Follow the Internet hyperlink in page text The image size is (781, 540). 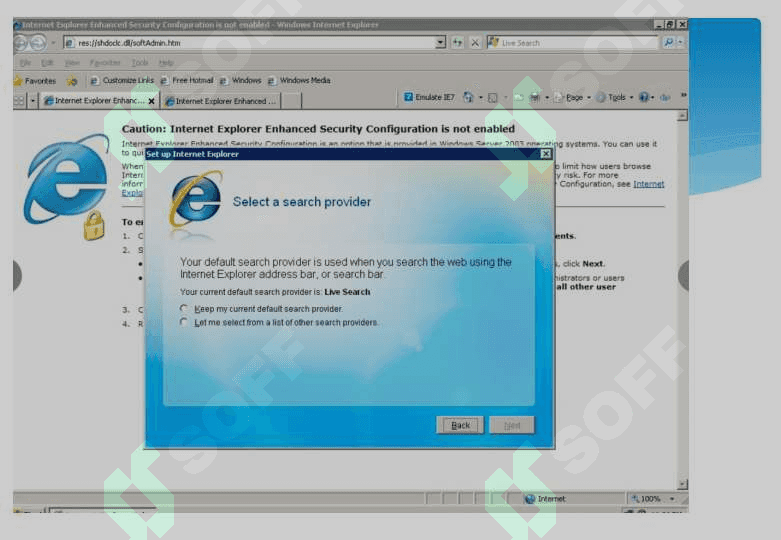coord(649,184)
